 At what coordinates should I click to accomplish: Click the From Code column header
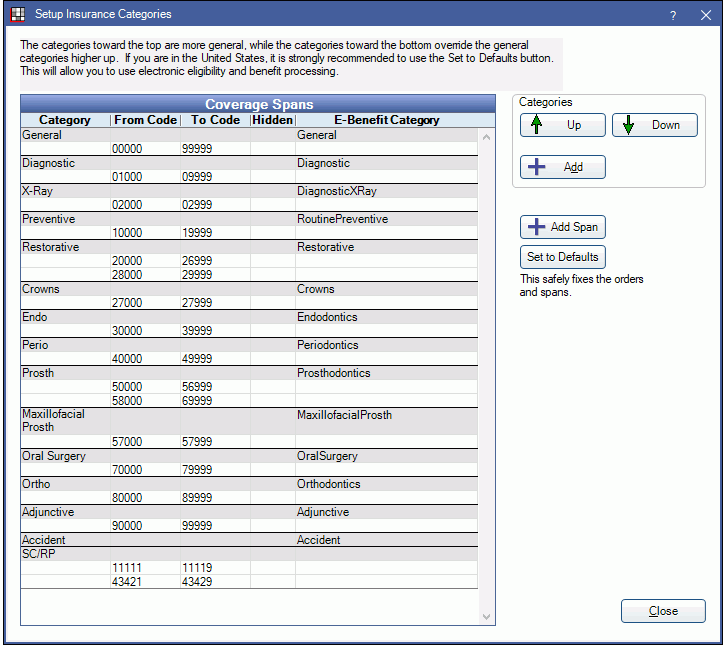click(145, 120)
